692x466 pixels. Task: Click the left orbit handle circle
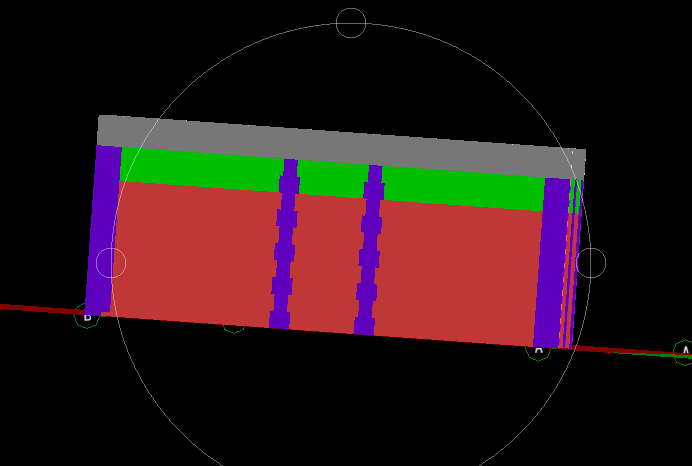[111, 263]
